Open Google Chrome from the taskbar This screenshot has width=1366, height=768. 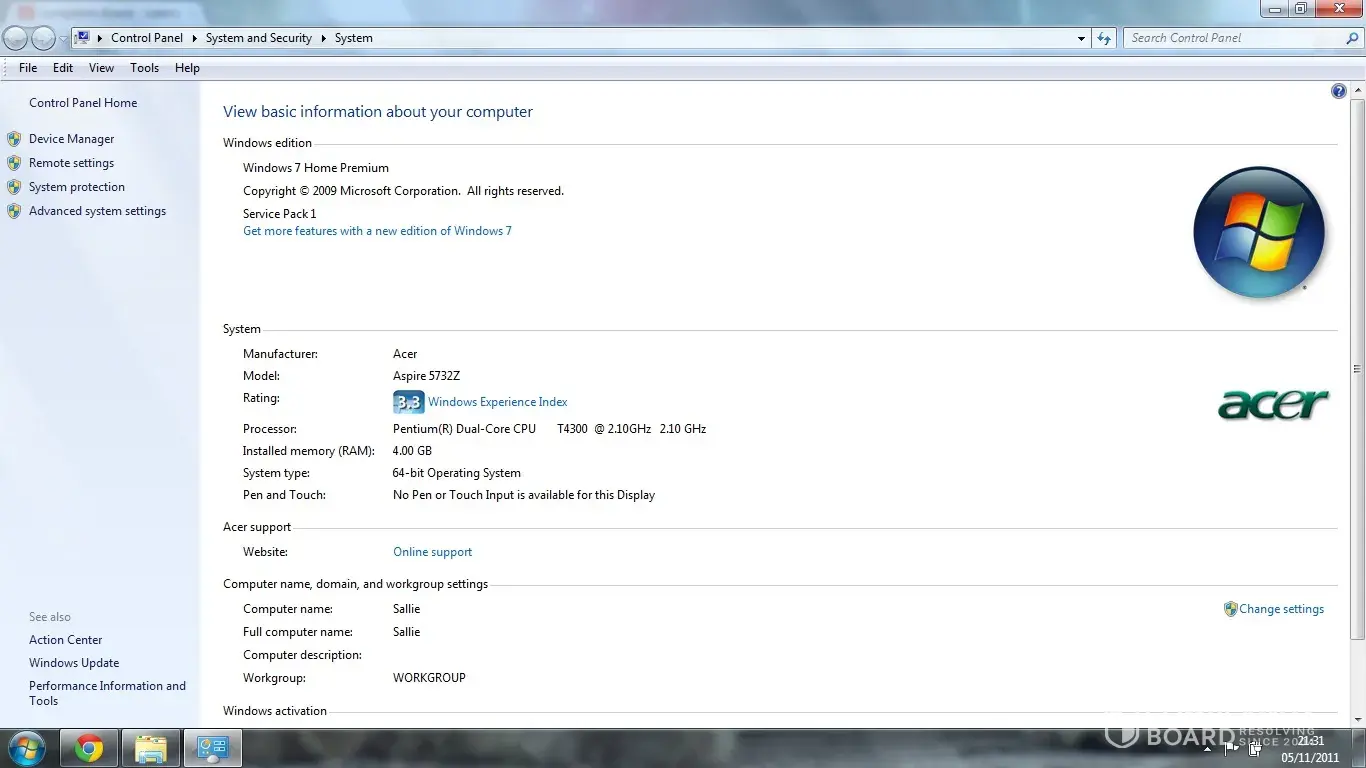pos(89,748)
